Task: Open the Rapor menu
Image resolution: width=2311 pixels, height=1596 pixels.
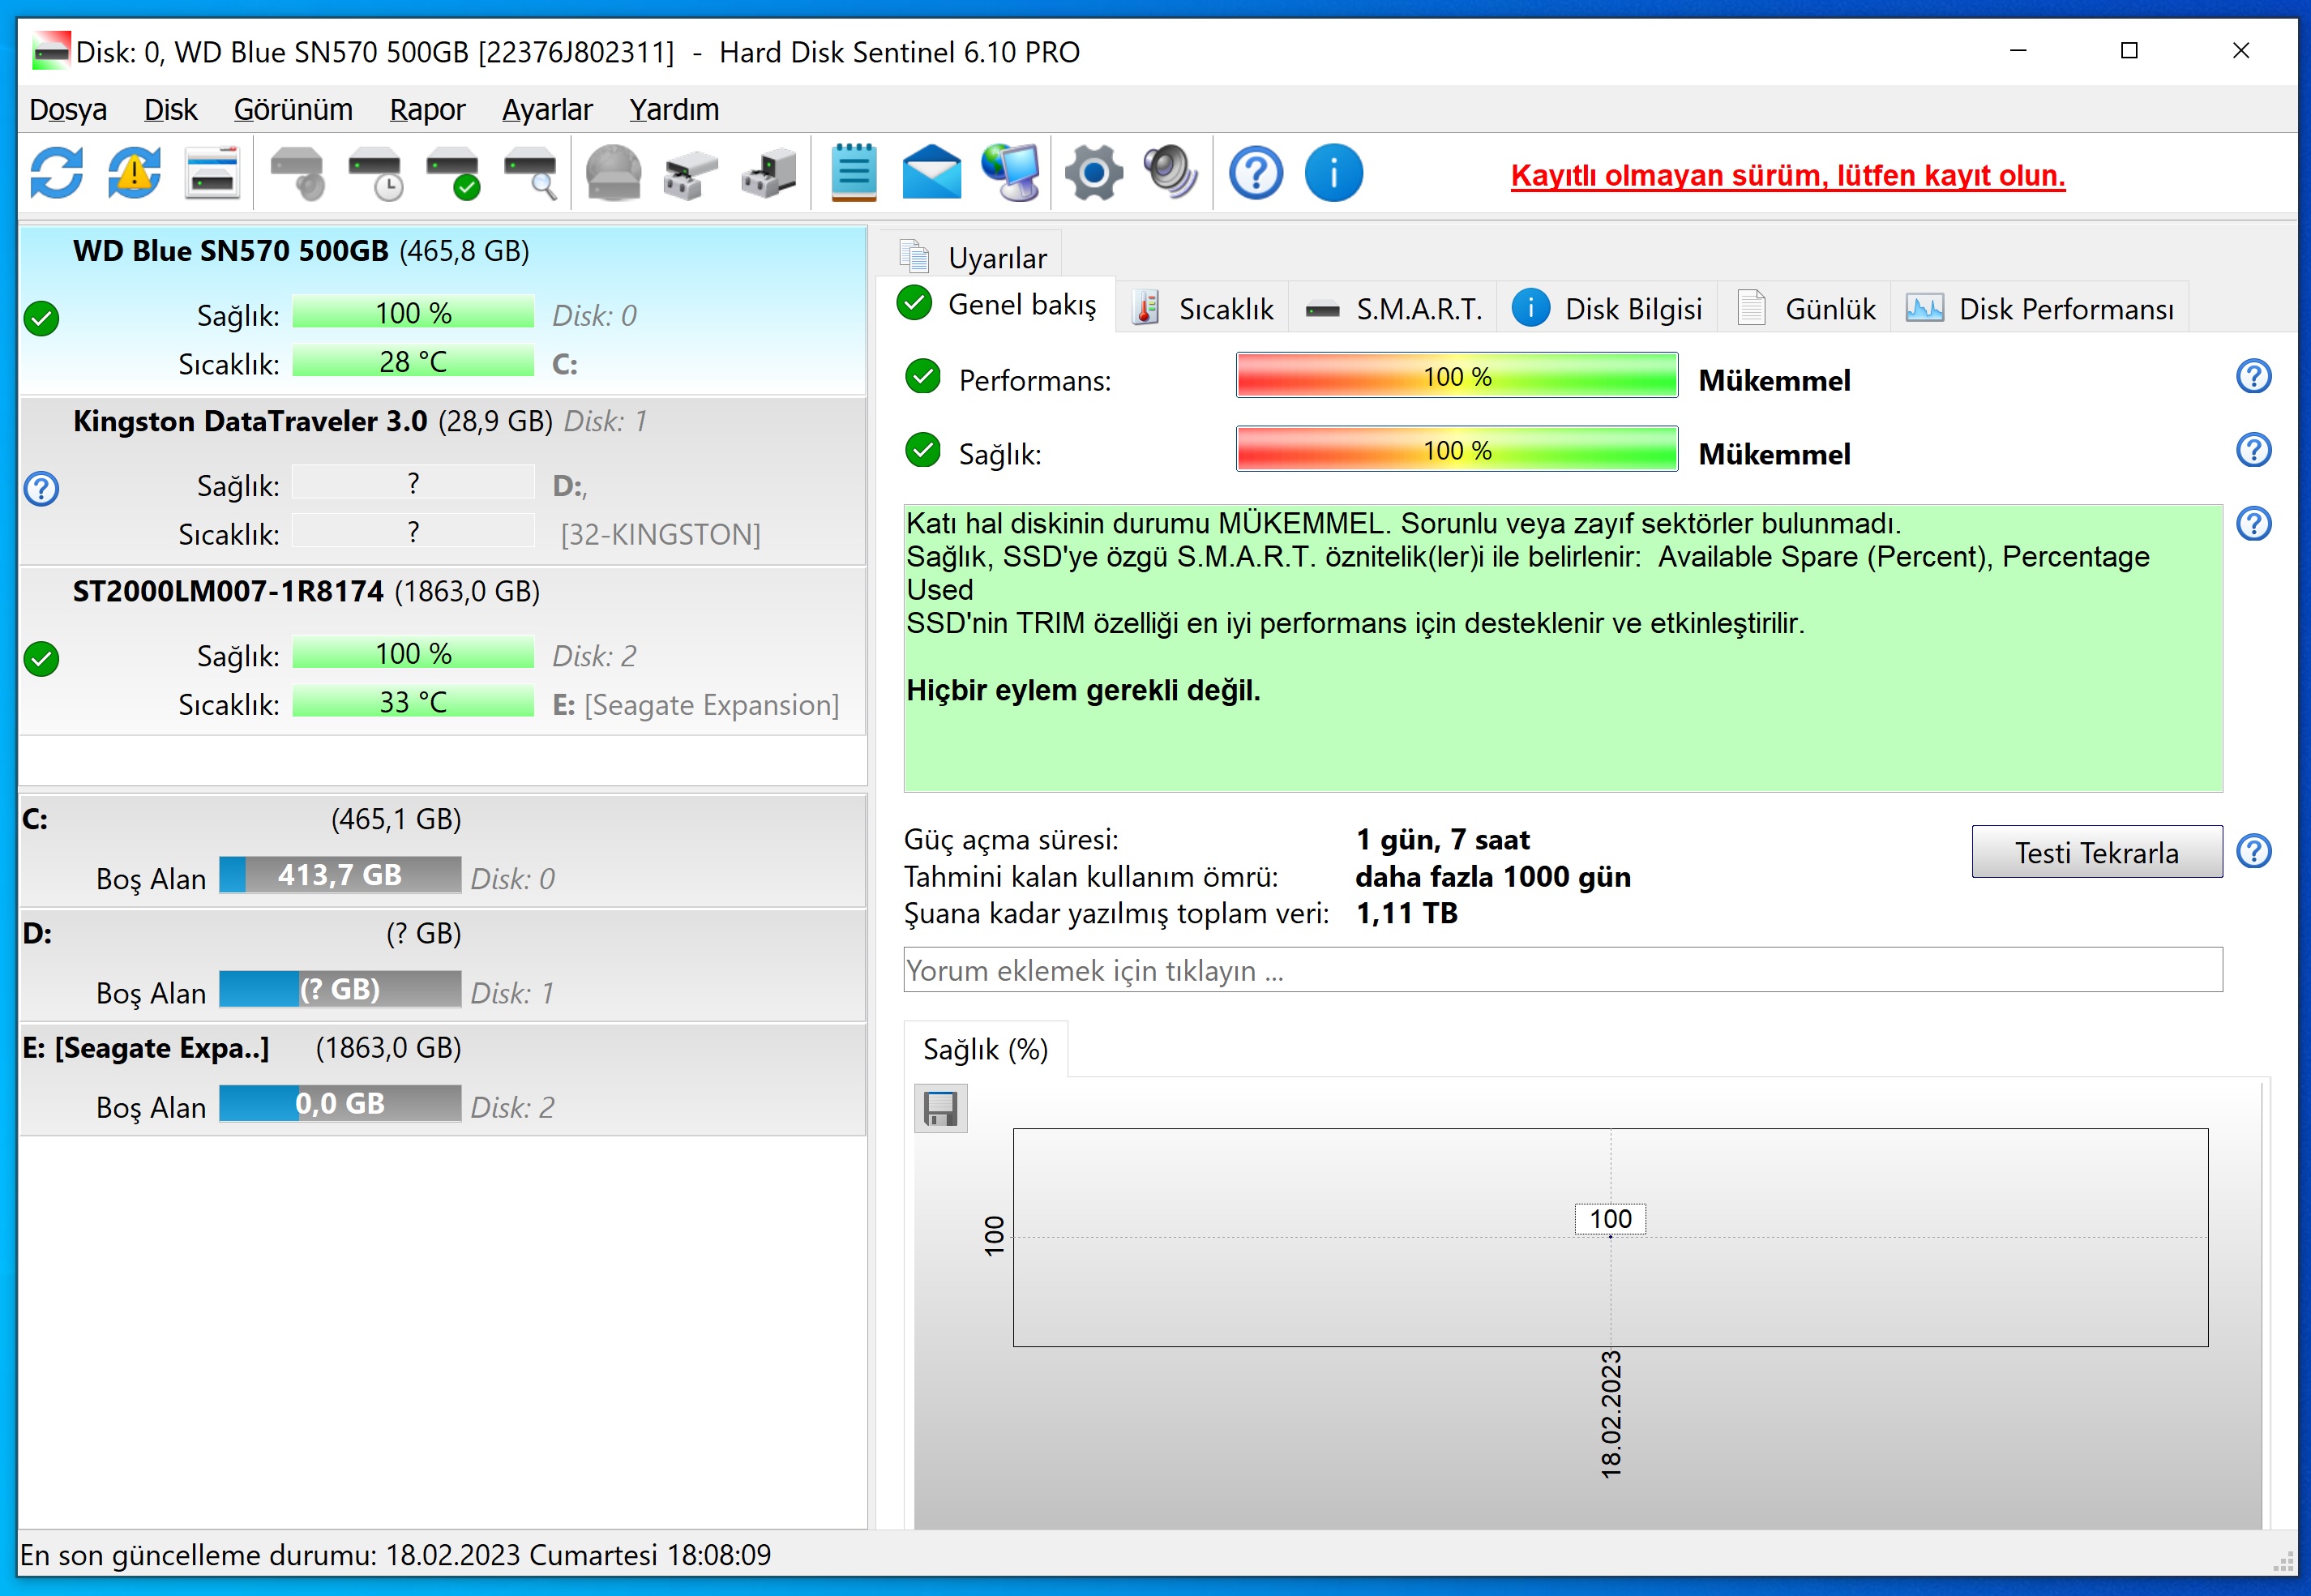Action: click(x=427, y=109)
